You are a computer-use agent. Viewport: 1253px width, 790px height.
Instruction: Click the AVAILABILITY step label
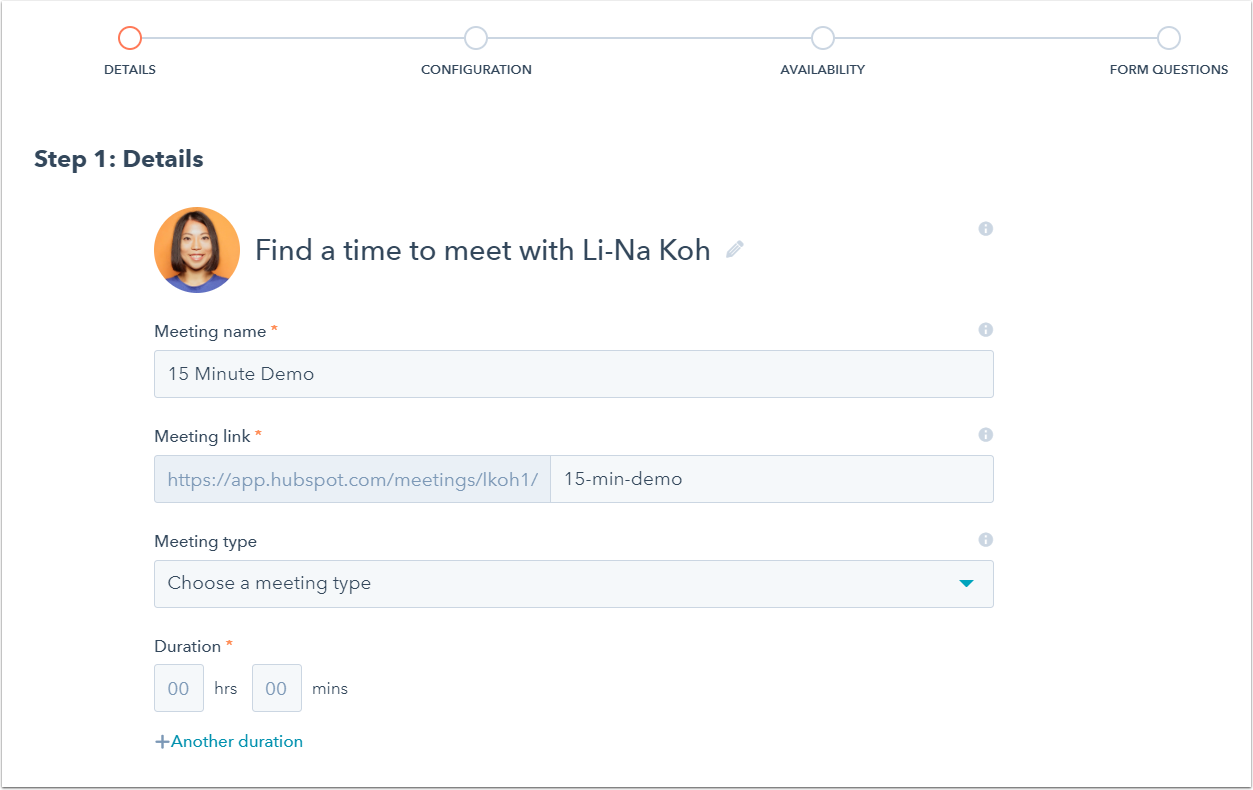[x=822, y=70]
